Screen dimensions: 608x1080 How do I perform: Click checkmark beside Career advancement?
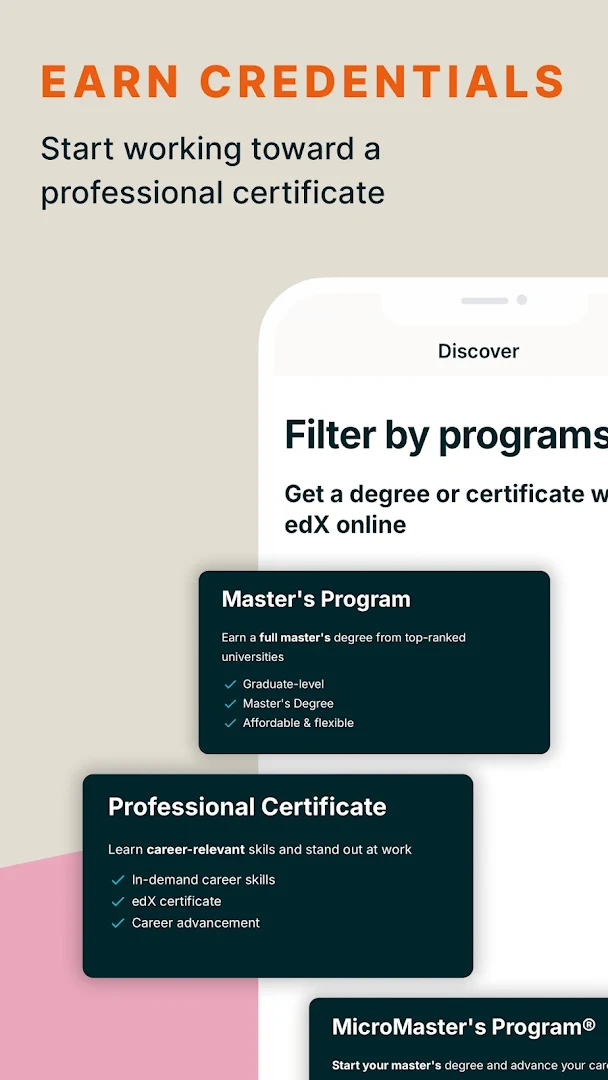point(118,923)
